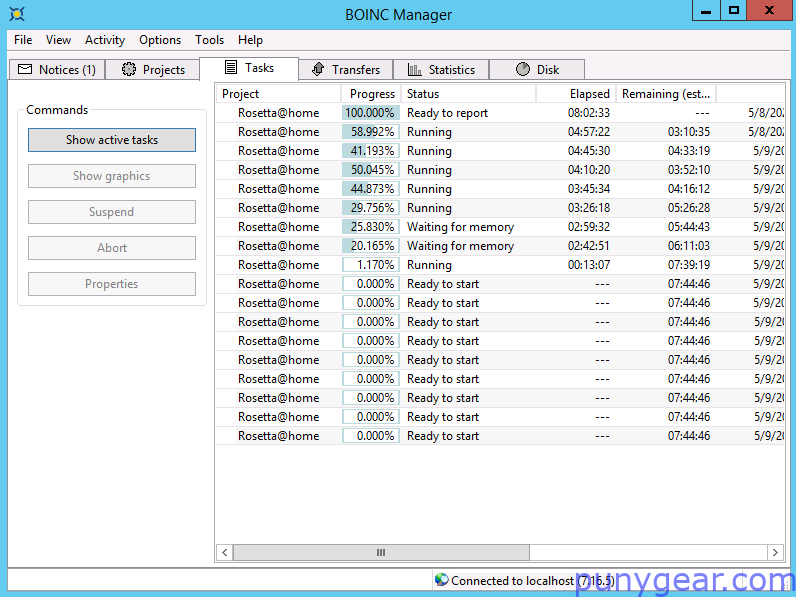The image size is (796, 597).
Task: Select the 'Ready to report' status cell
Action: click(x=447, y=113)
